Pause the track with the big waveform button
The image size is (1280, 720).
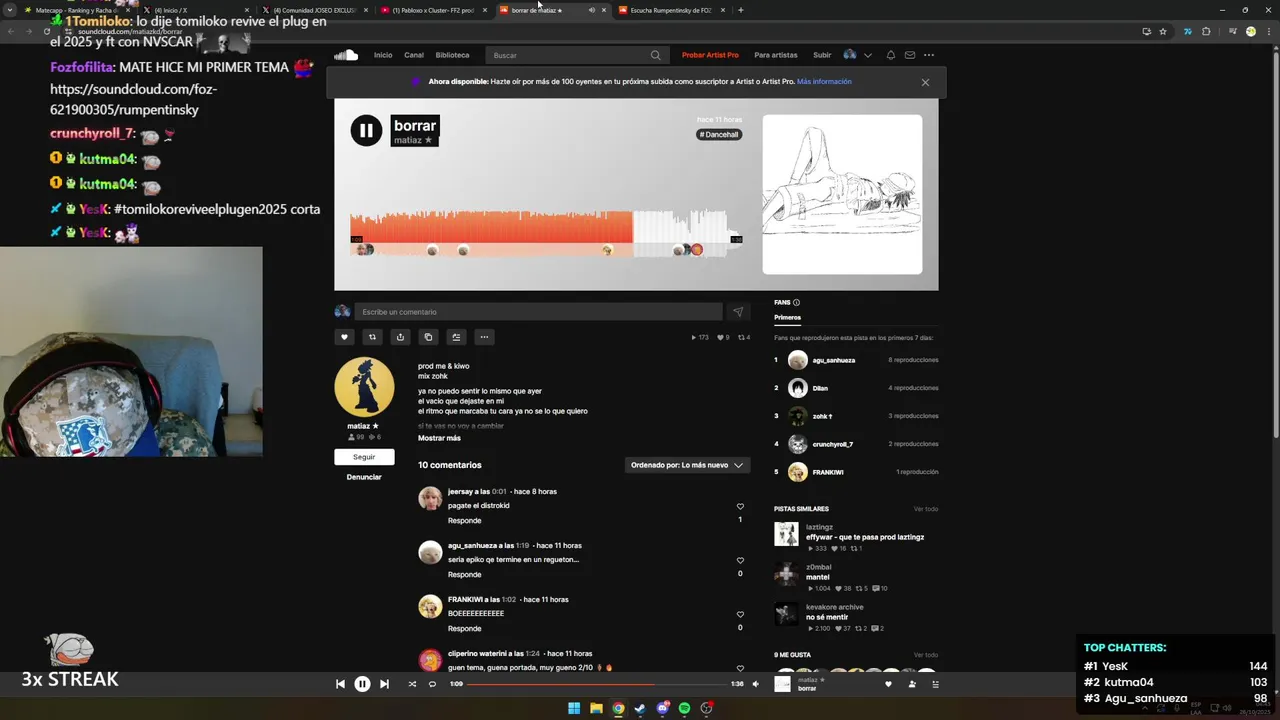click(x=366, y=130)
